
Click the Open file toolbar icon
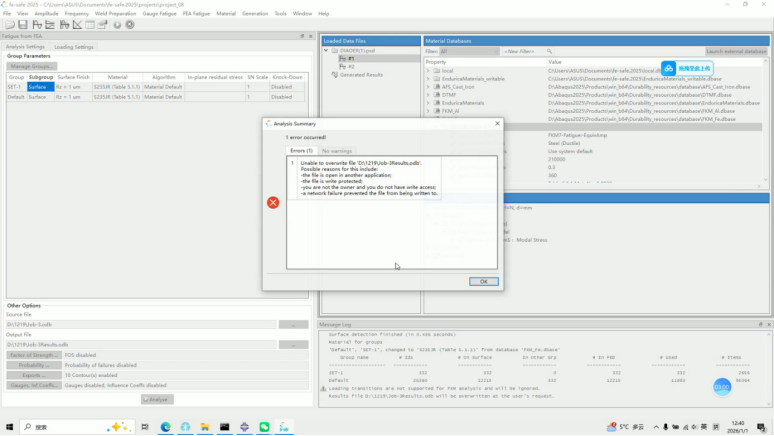(x=10, y=25)
